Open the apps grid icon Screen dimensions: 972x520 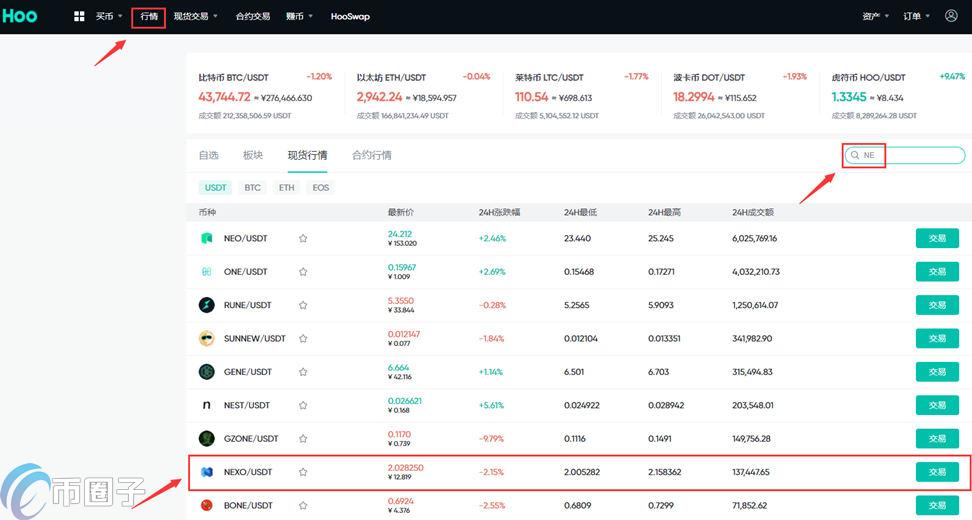pos(79,16)
